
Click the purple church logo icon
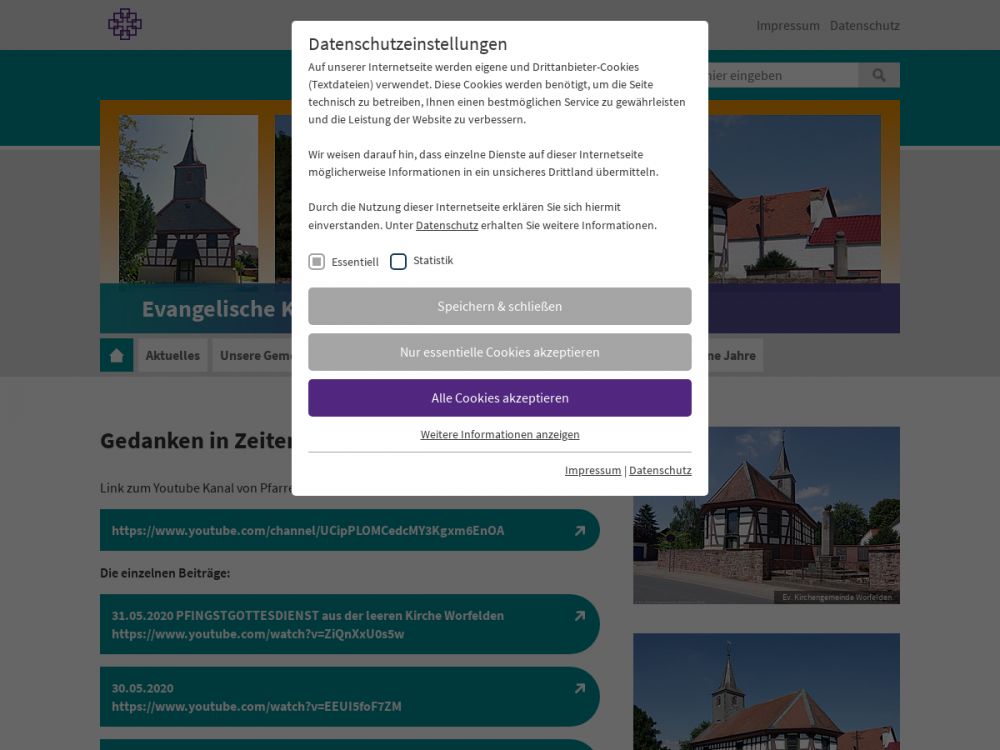(124, 24)
